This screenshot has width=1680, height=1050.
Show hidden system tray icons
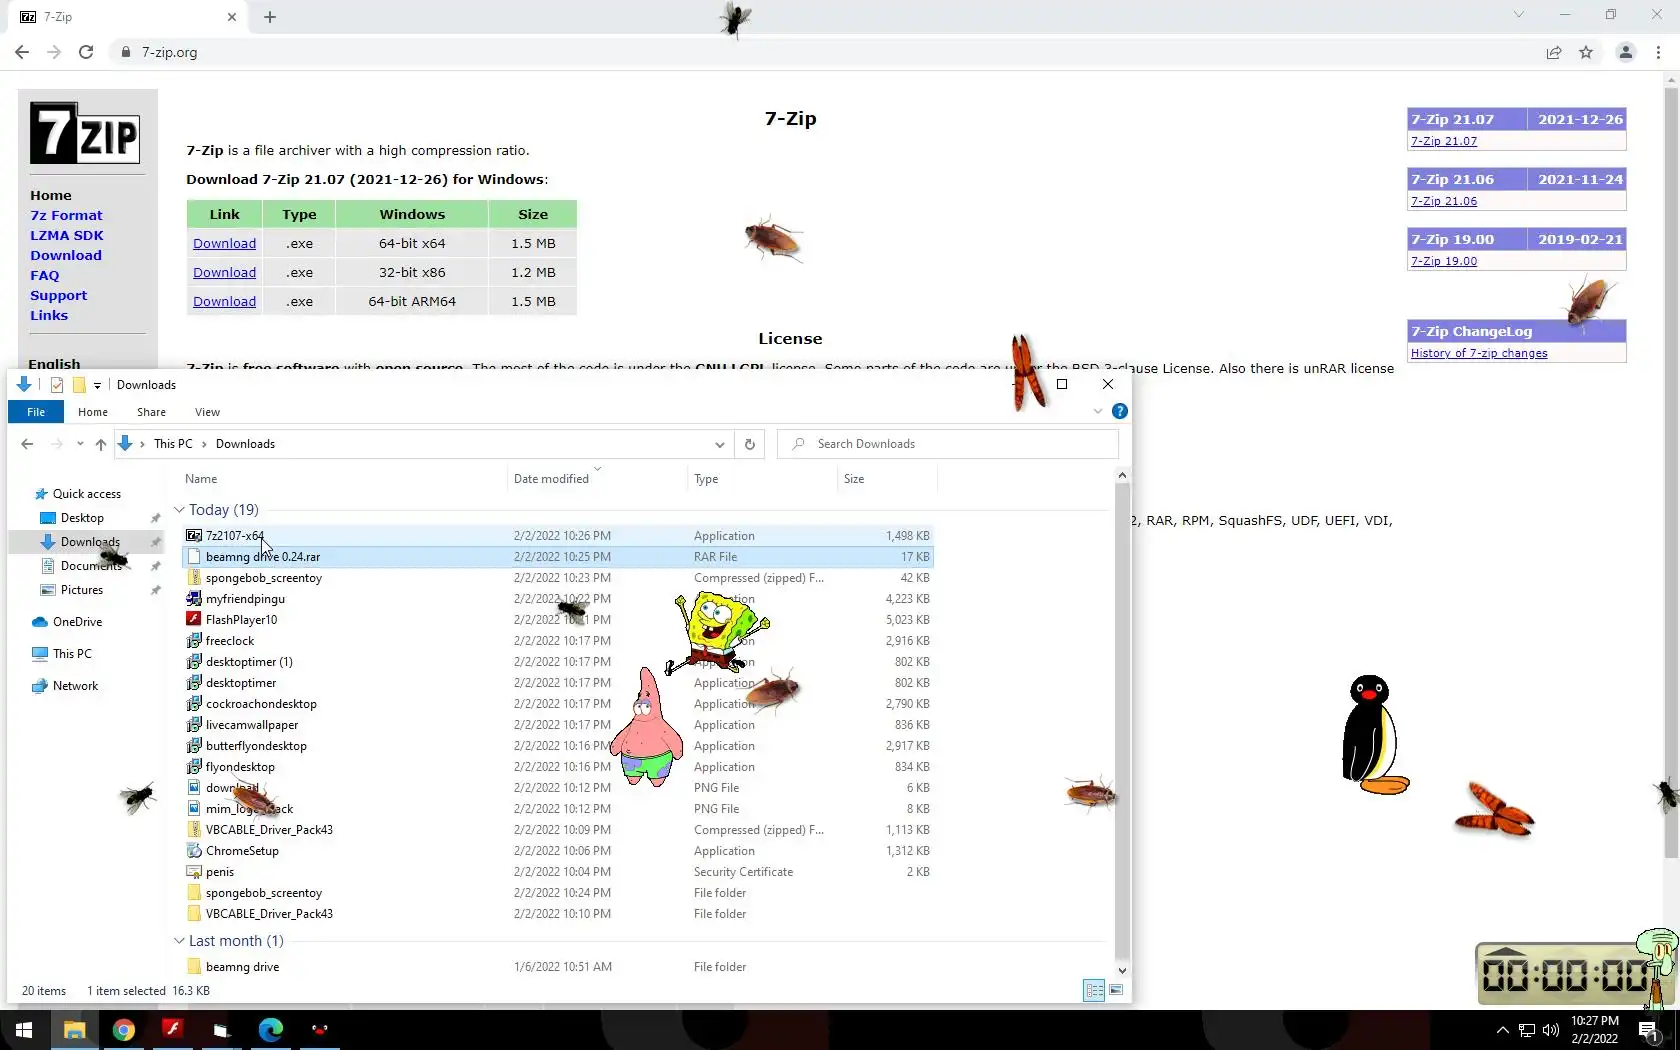[1502, 1030]
